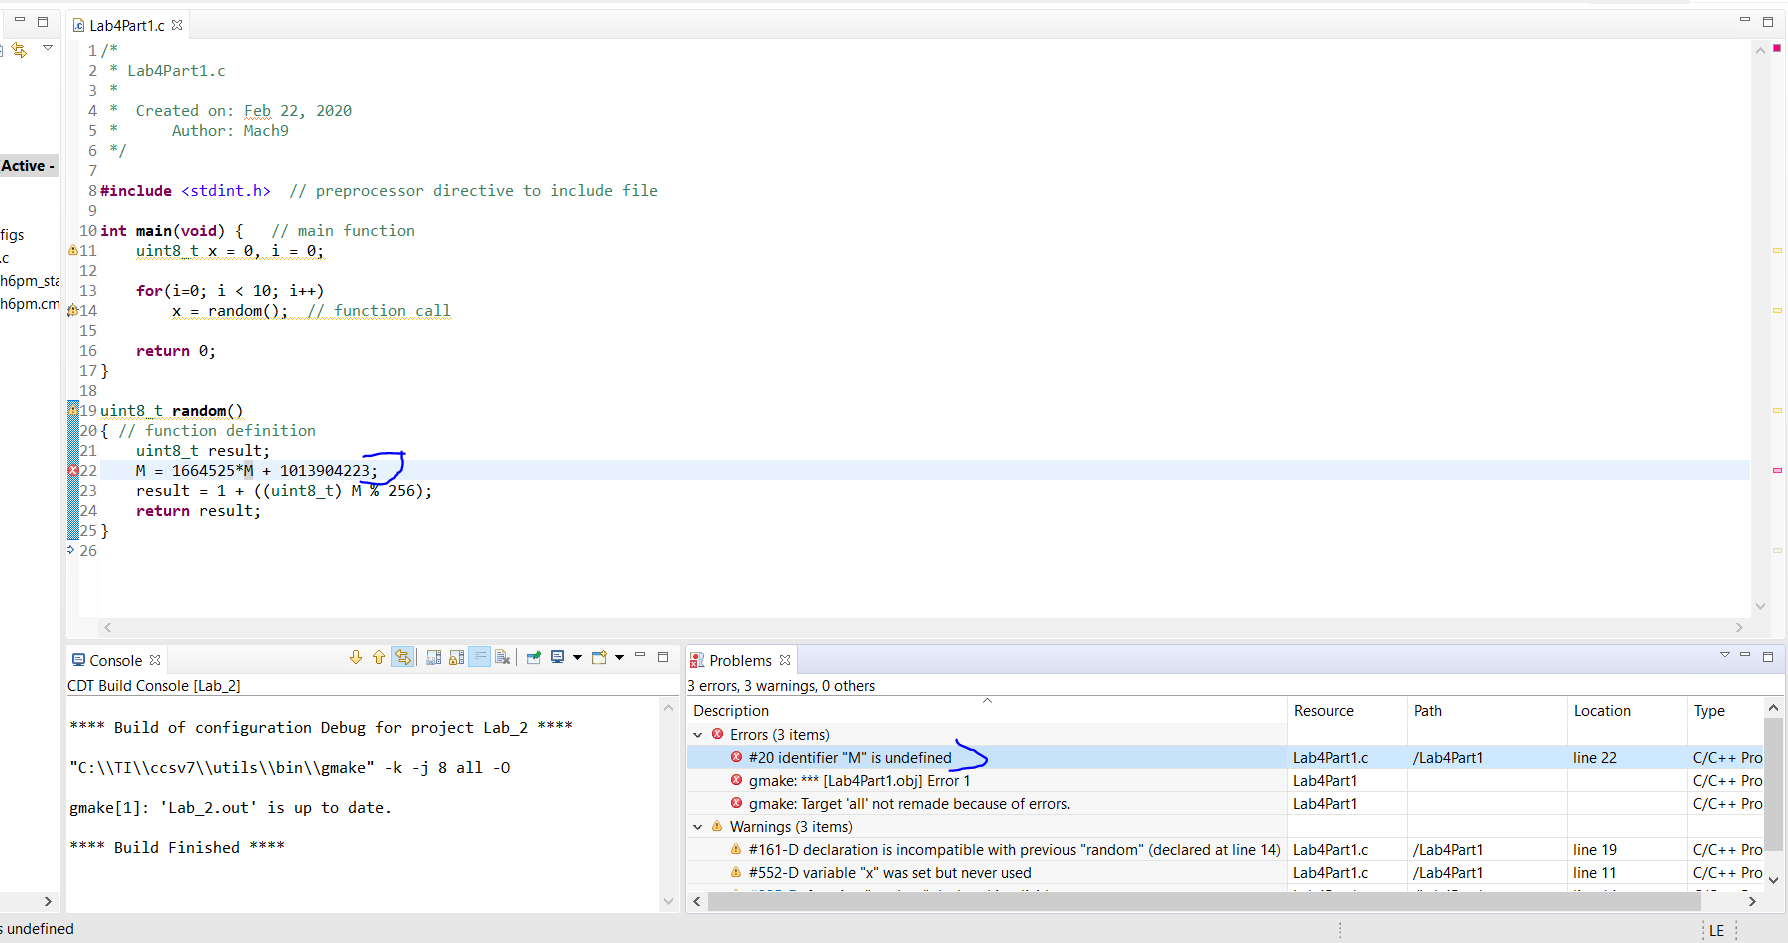1788x943 pixels.
Task: Clear the CDT Build Console output
Action: coord(503,657)
